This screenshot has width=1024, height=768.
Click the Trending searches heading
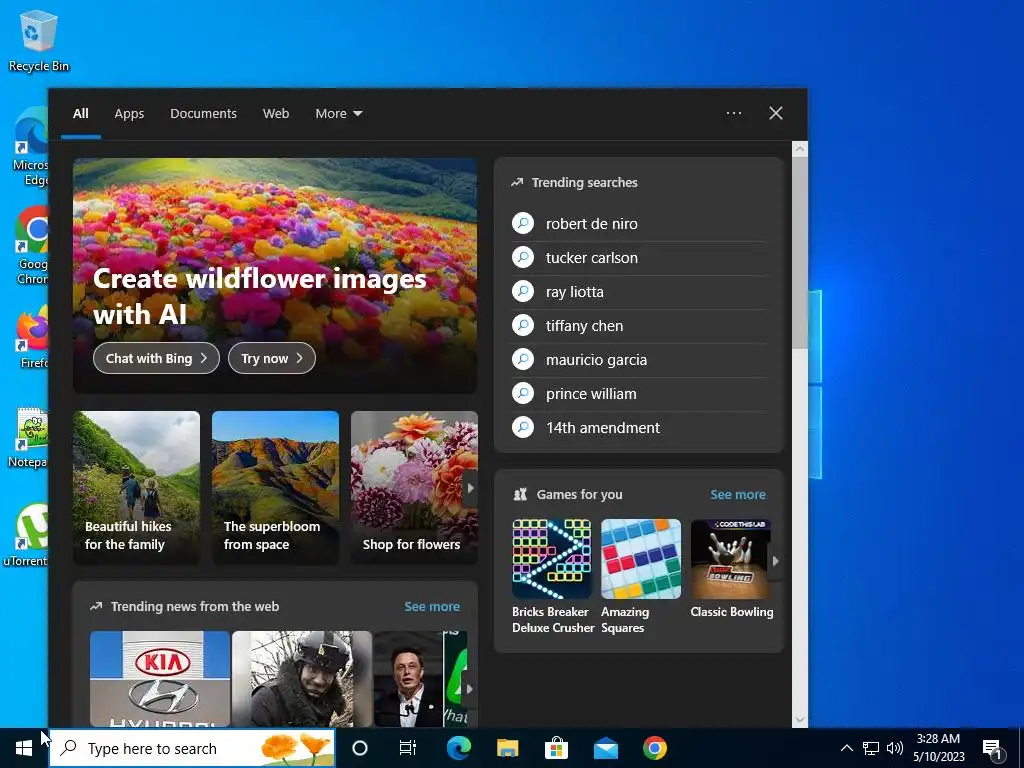(584, 182)
